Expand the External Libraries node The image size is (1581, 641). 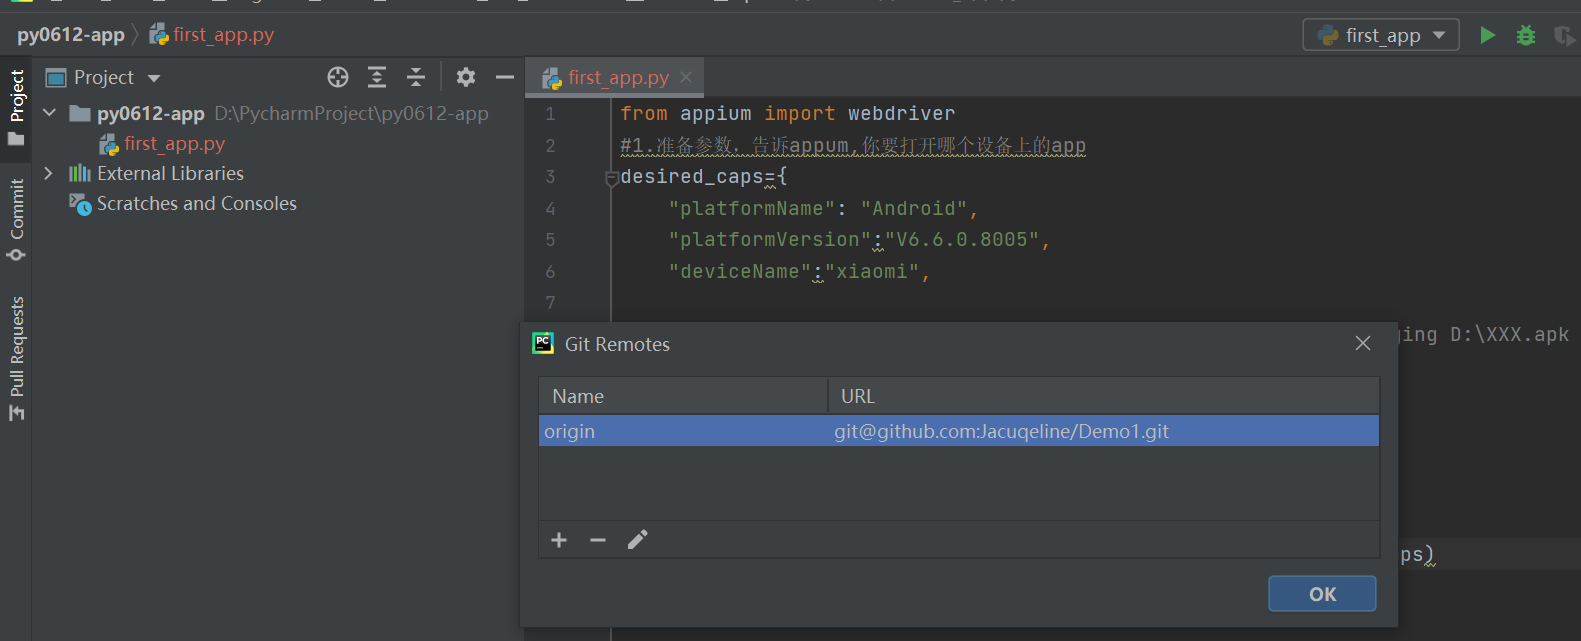[48, 173]
